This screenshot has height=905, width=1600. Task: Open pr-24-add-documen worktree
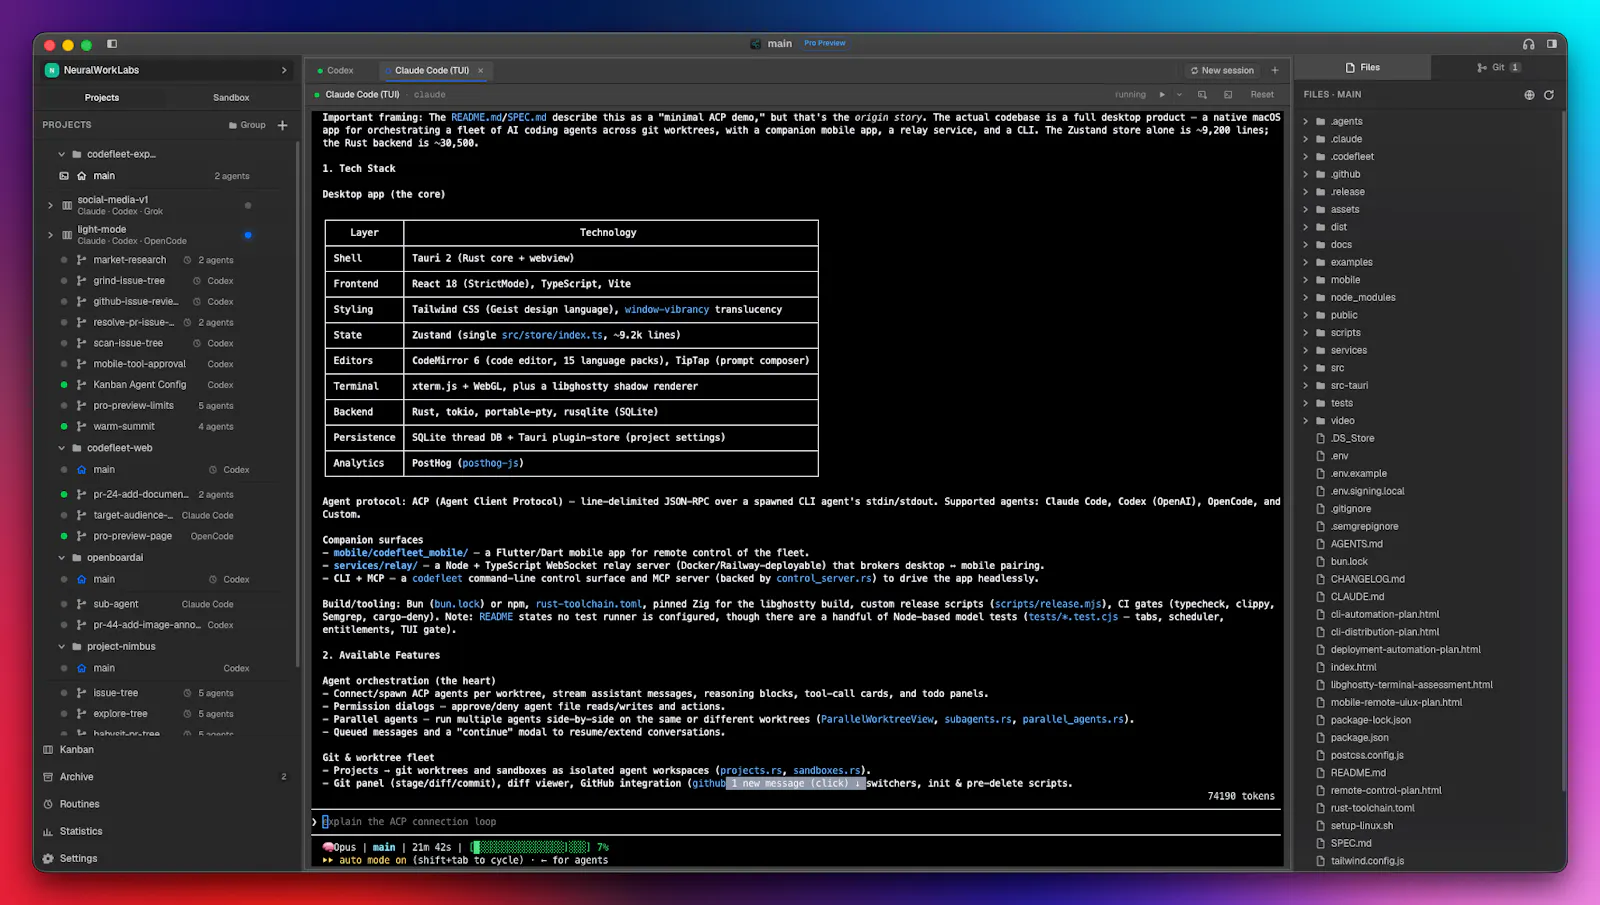pyautogui.click(x=140, y=495)
